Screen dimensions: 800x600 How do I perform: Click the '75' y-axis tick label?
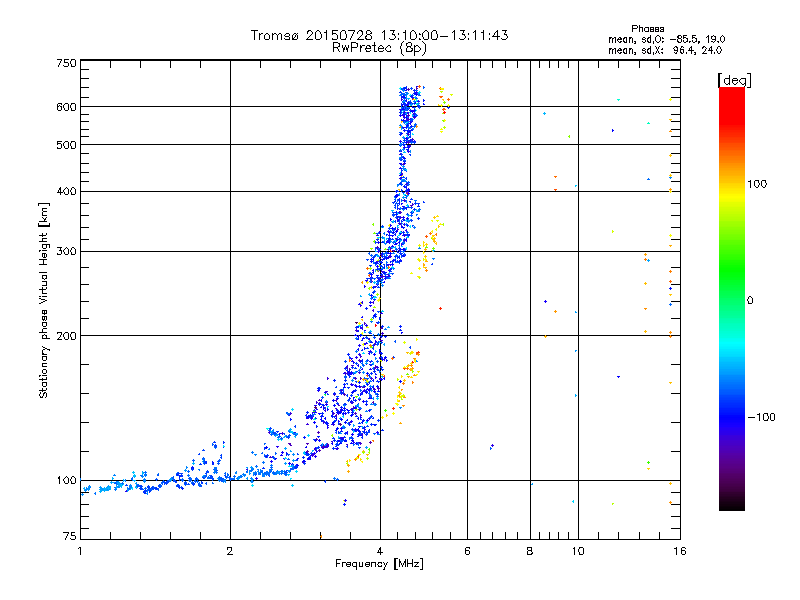click(70, 536)
